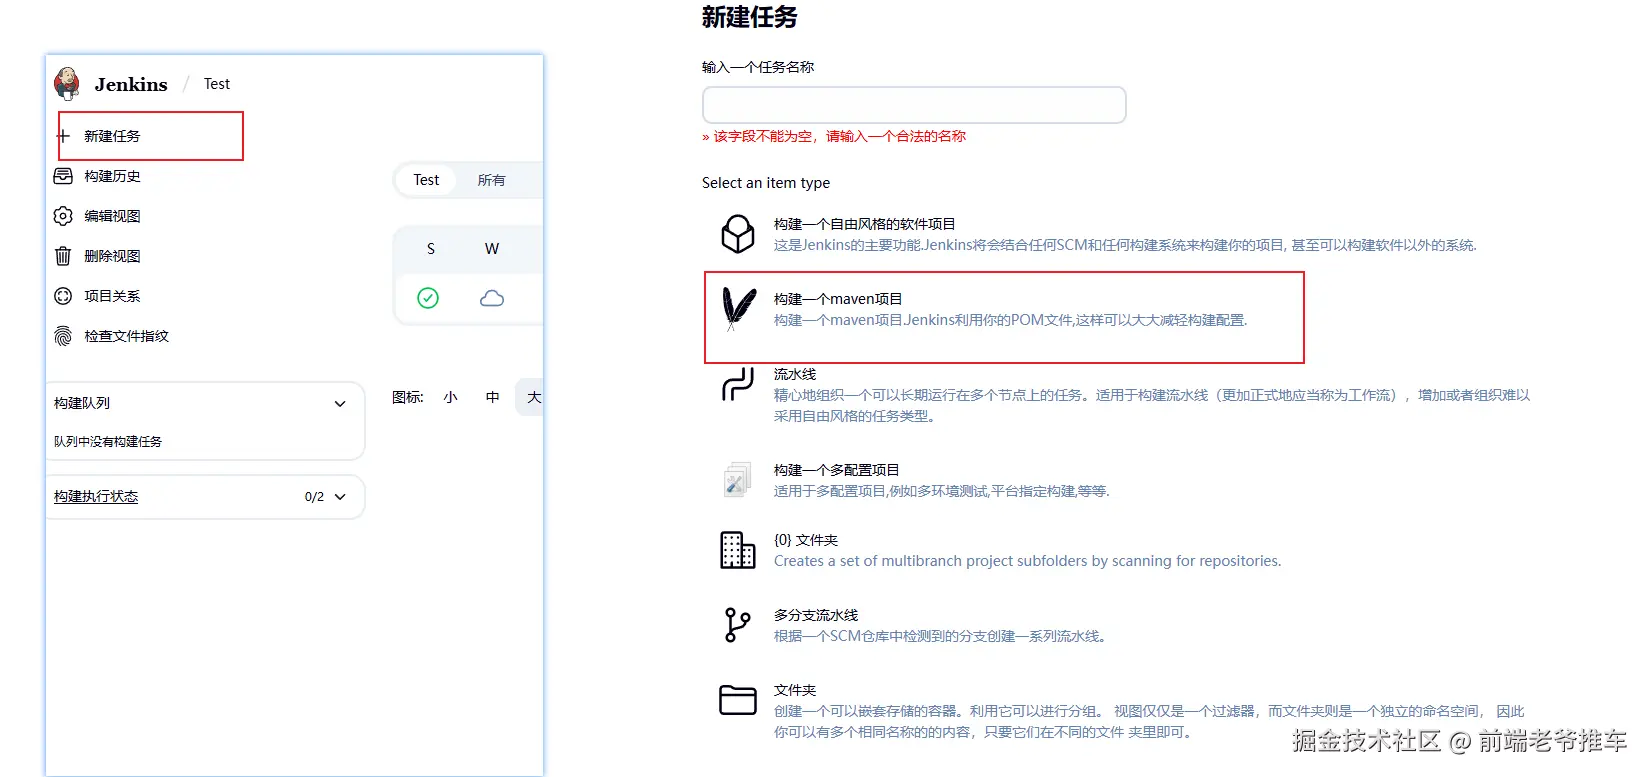Click the 删除视图 trash icon
The image size is (1650, 777).
click(63, 256)
